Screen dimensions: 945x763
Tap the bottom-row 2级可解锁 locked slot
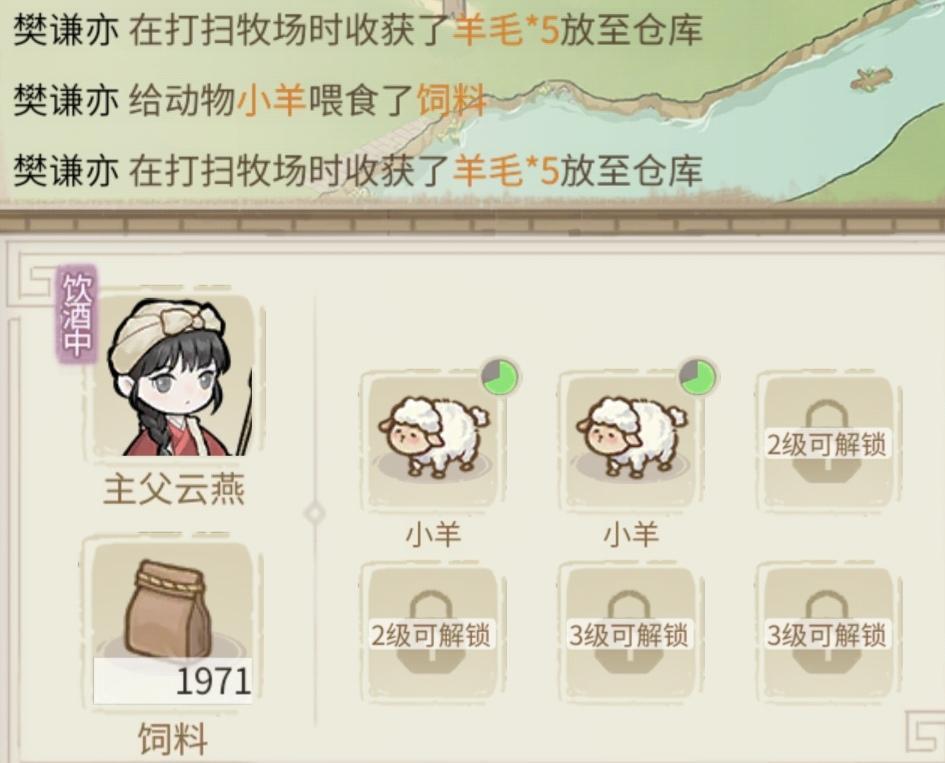[432, 634]
